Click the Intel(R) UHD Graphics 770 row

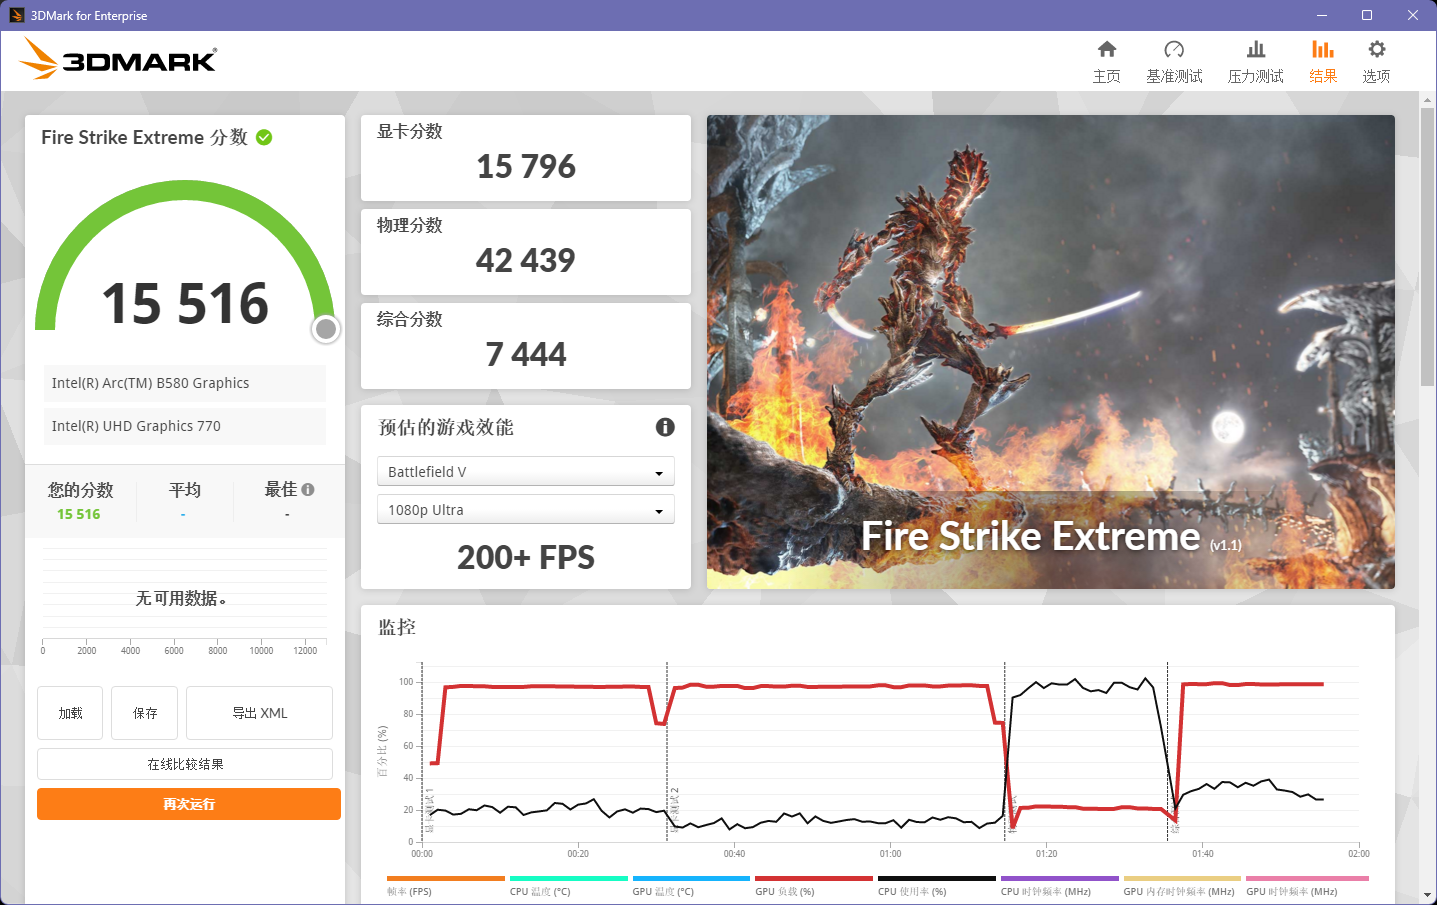coord(185,426)
